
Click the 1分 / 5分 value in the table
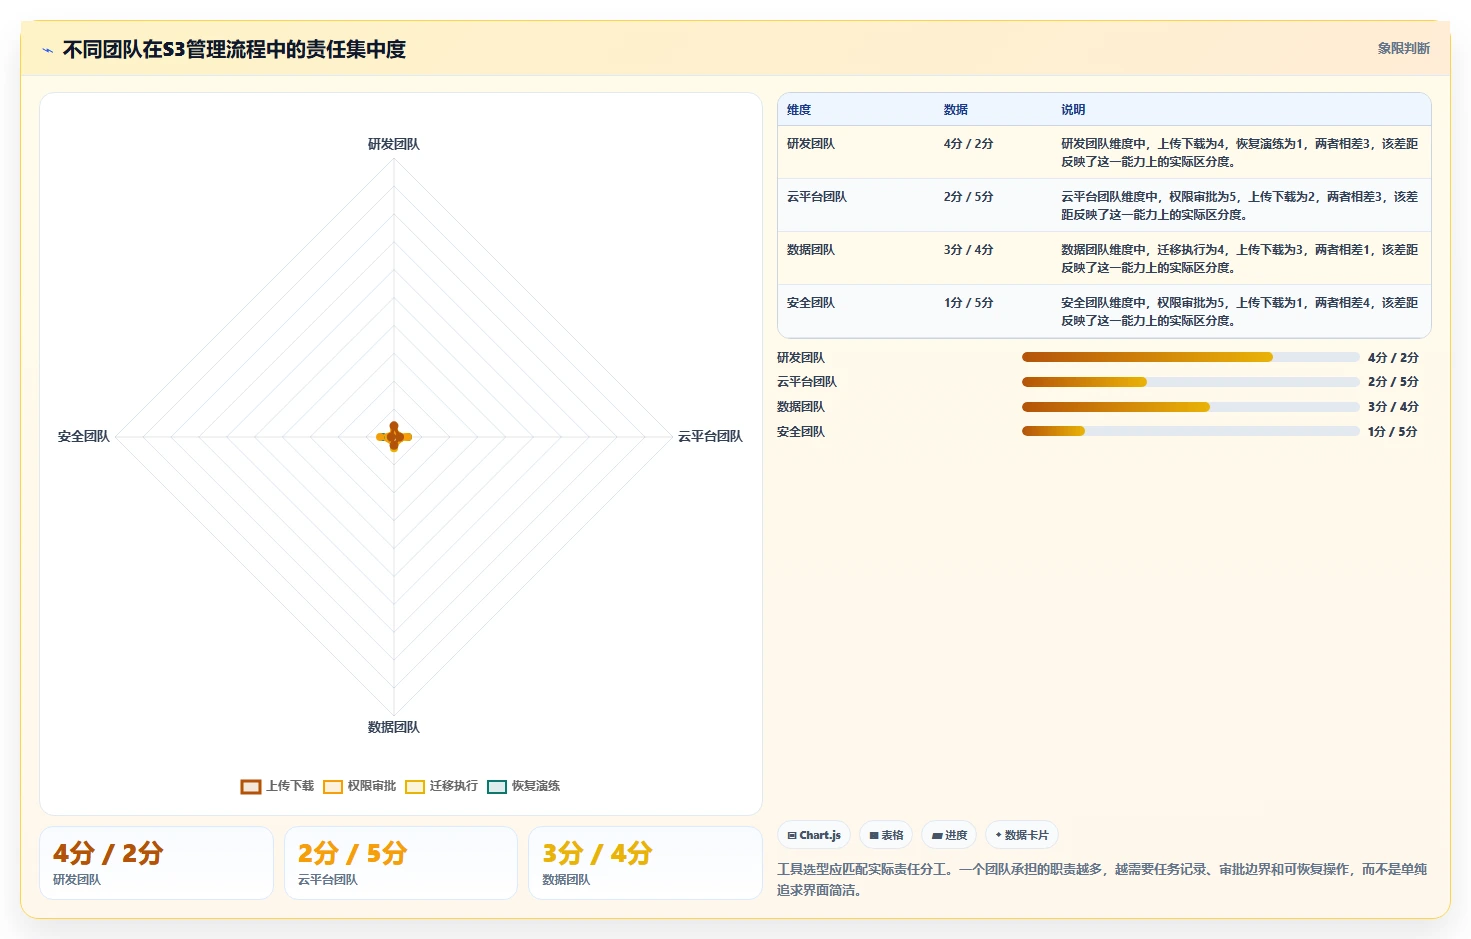pyautogui.click(x=969, y=303)
